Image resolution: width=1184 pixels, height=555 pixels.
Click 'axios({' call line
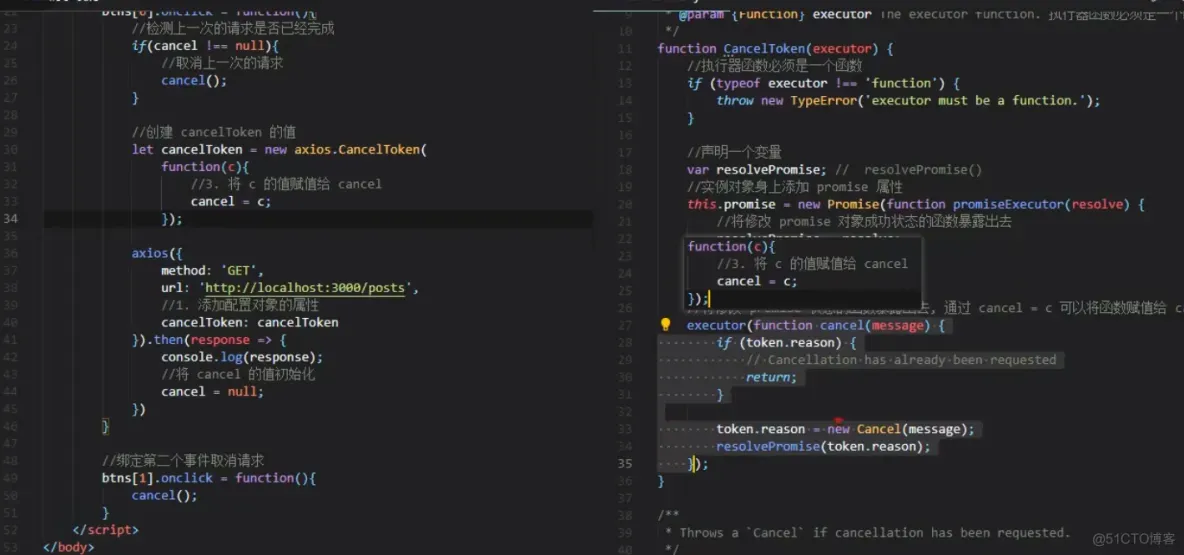[x=157, y=253]
